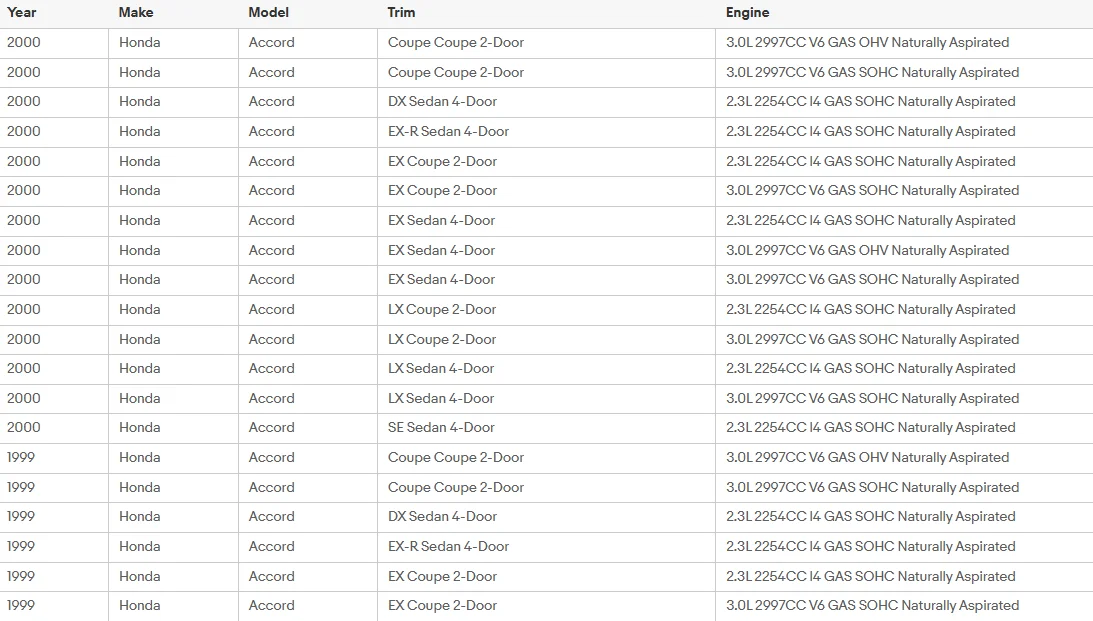Click engine cell in 2000 SE Sedan row

[904, 428]
